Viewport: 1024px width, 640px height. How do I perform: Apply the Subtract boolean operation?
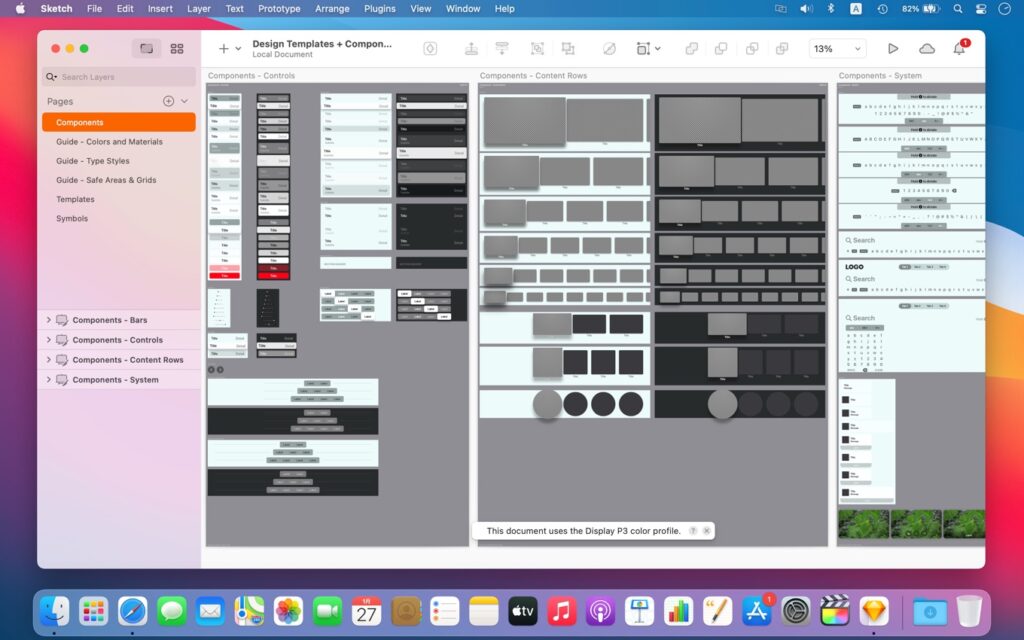[721, 48]
